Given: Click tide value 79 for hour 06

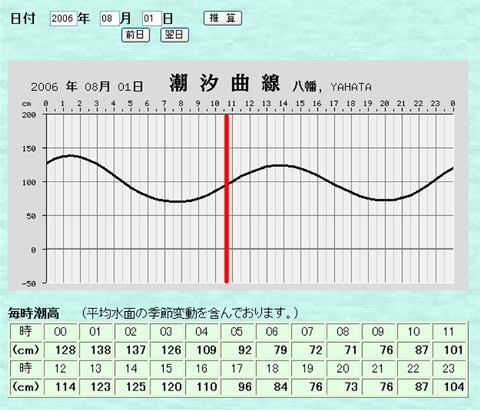Looking at the screenshot, I should 273,350.
